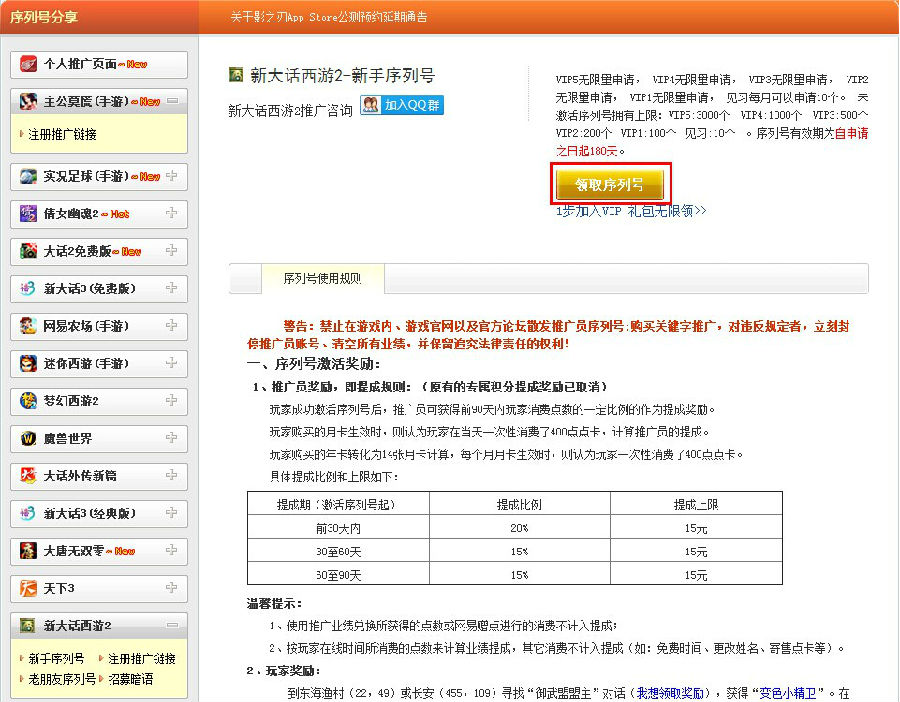Click the 提成上限 table header
The height and width of the screenshot is (702, 900).
coord(696,505)
